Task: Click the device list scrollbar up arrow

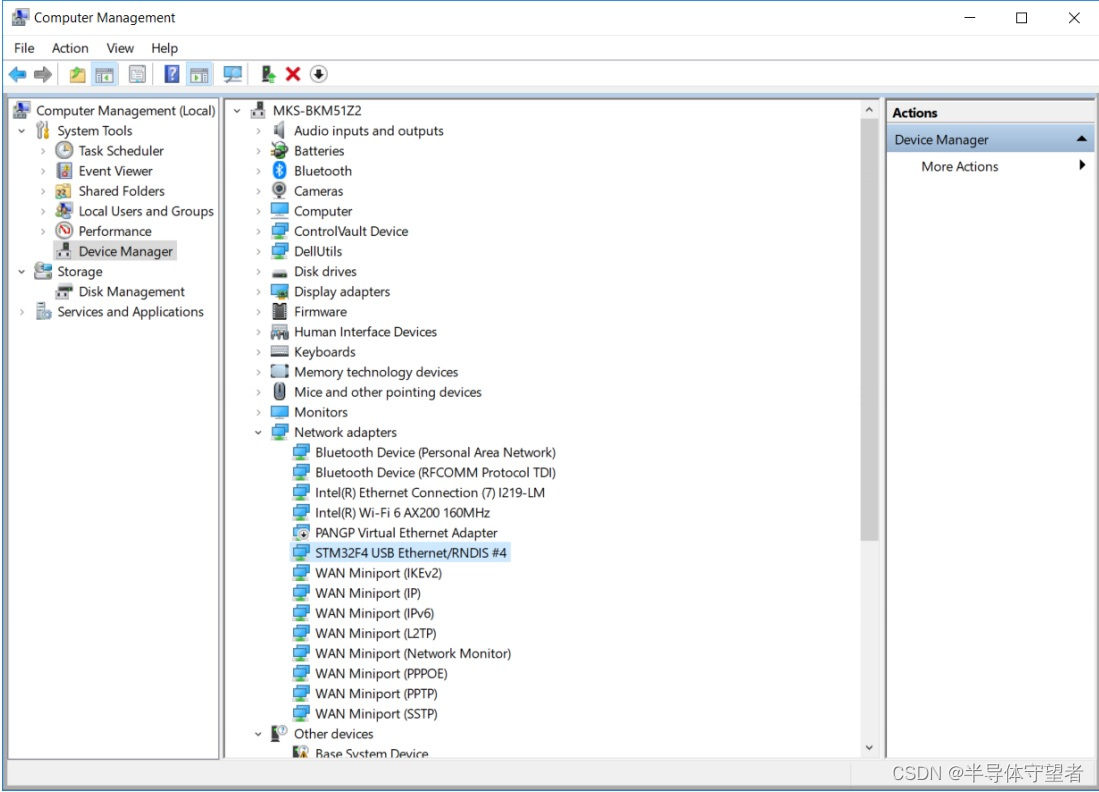Action: [869, 110]
